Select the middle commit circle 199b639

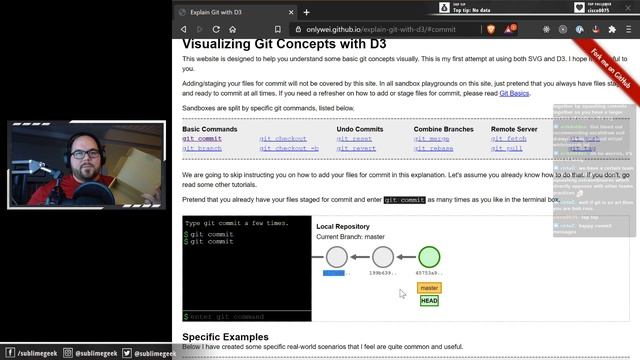pos(383,257)
